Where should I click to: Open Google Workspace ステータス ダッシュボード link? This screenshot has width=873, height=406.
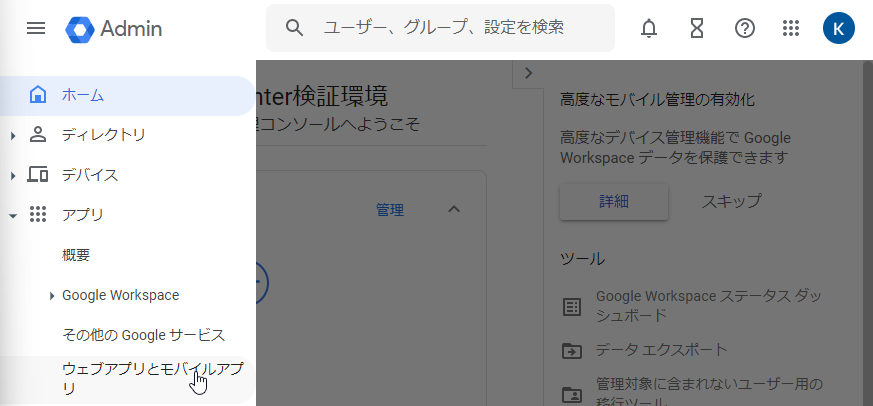coord(709,306)
